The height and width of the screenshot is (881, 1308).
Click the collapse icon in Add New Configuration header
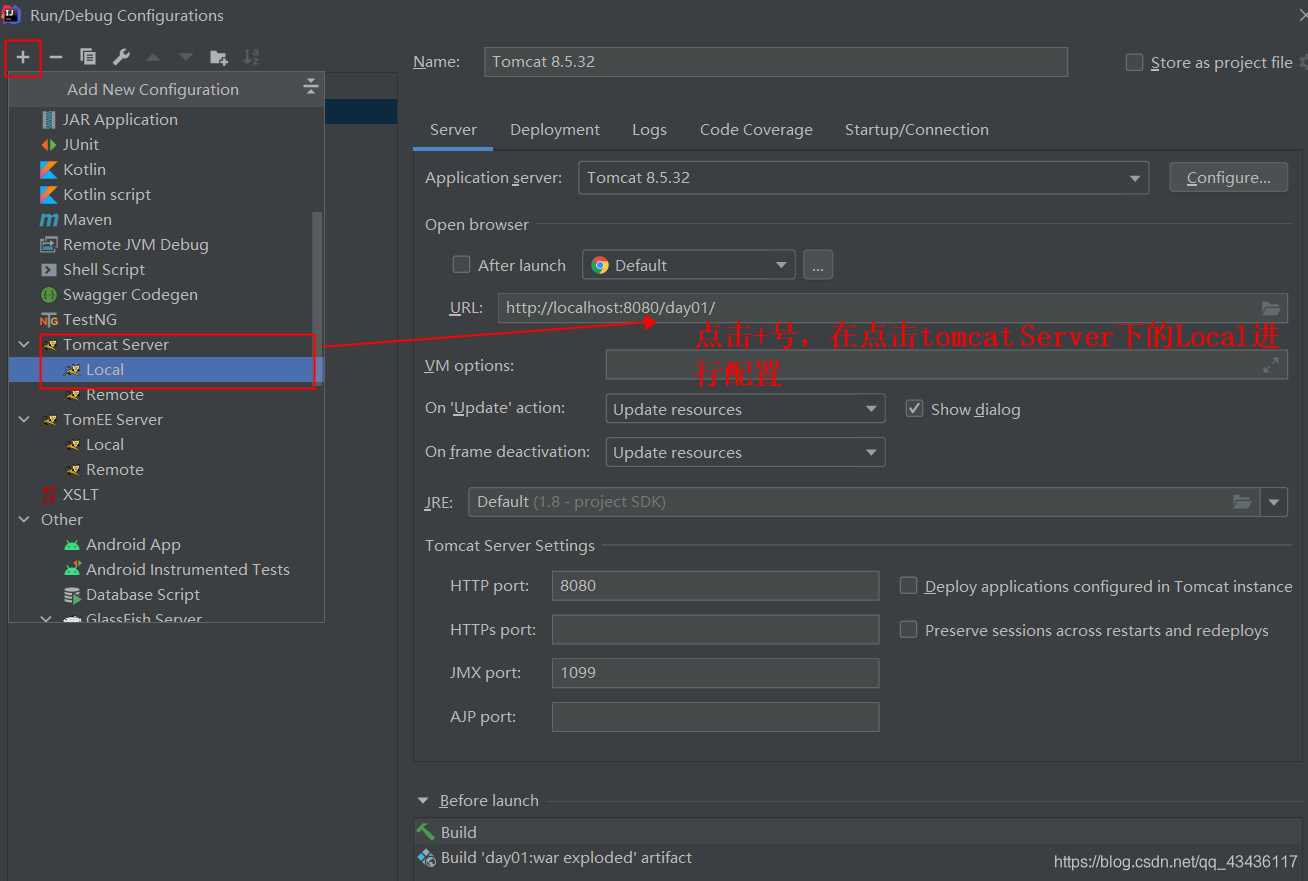[311, 88]
